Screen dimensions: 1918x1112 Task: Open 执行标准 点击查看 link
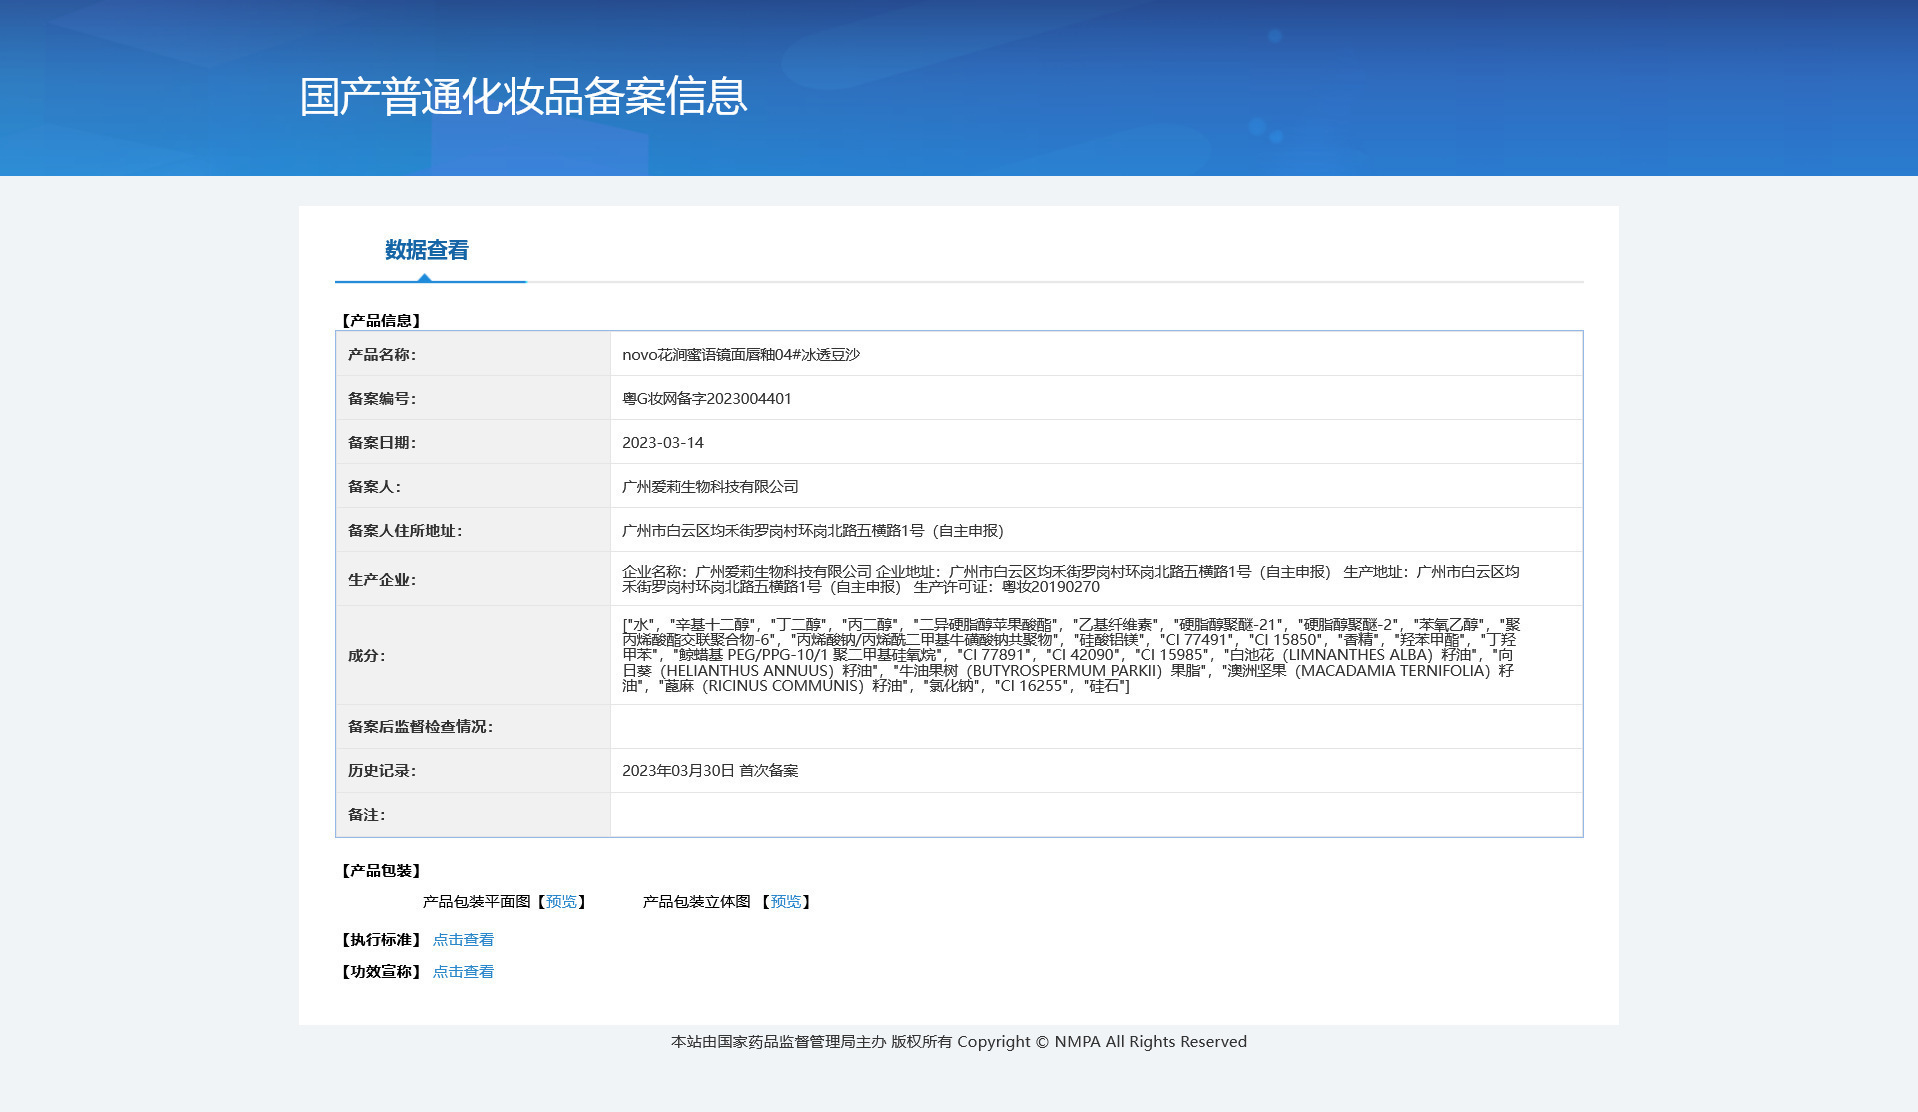click(463, 940)
